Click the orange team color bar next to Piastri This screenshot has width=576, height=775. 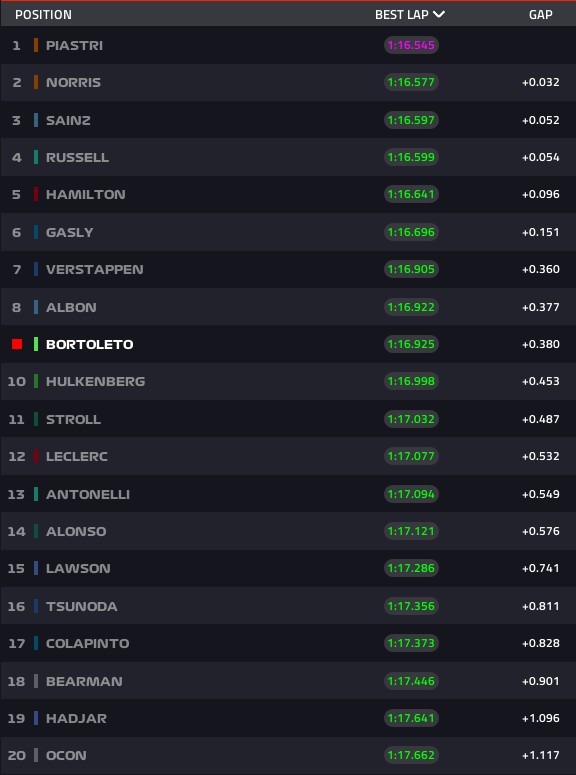(36, 45)
